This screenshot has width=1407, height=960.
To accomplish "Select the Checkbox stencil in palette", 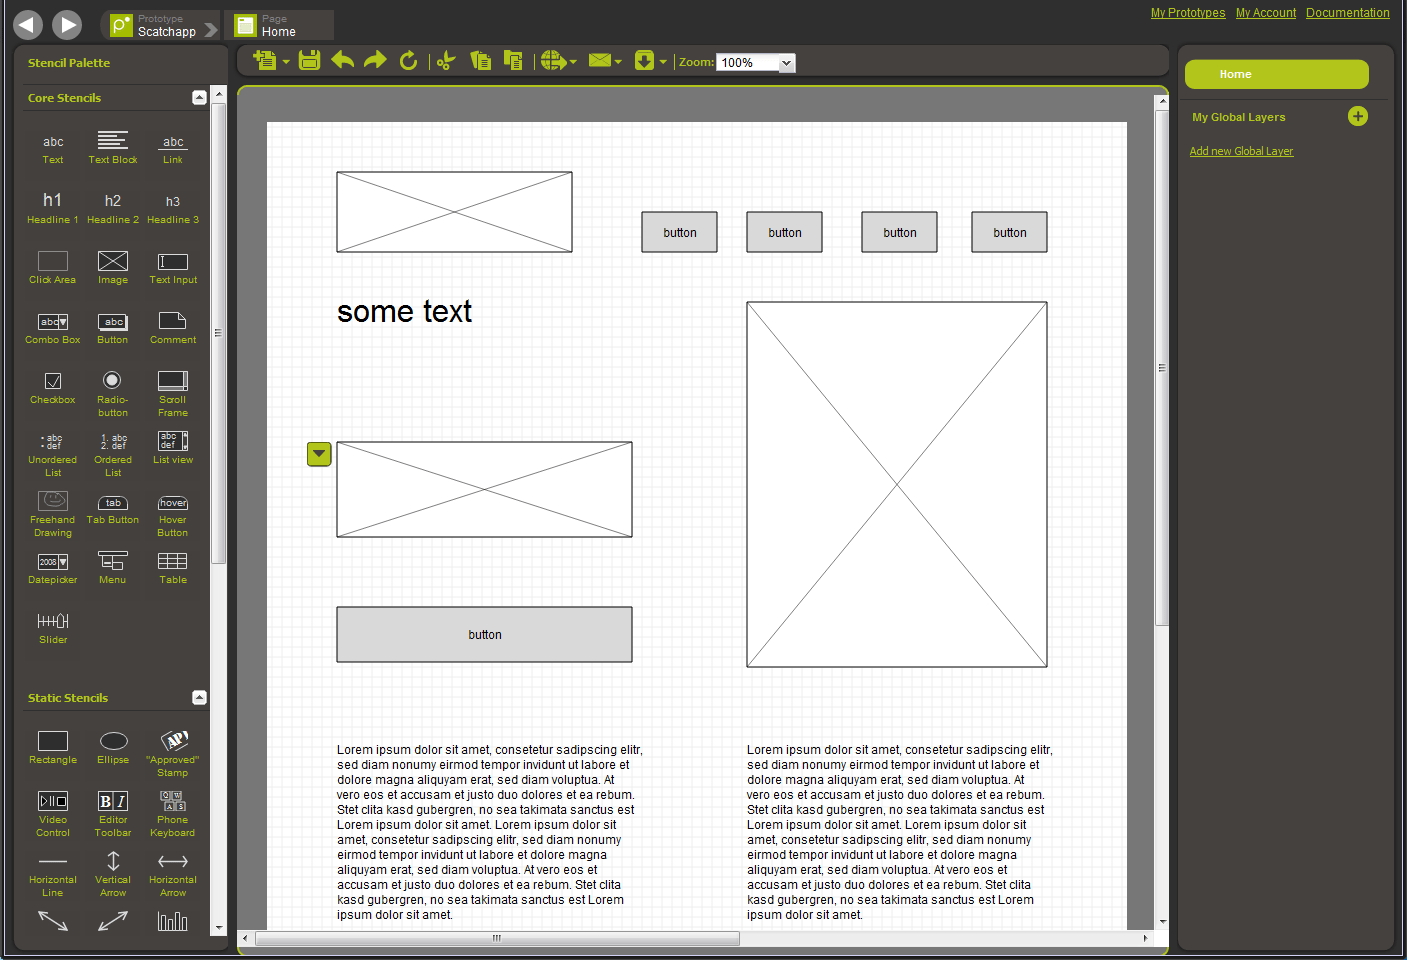I will (53, 387).
